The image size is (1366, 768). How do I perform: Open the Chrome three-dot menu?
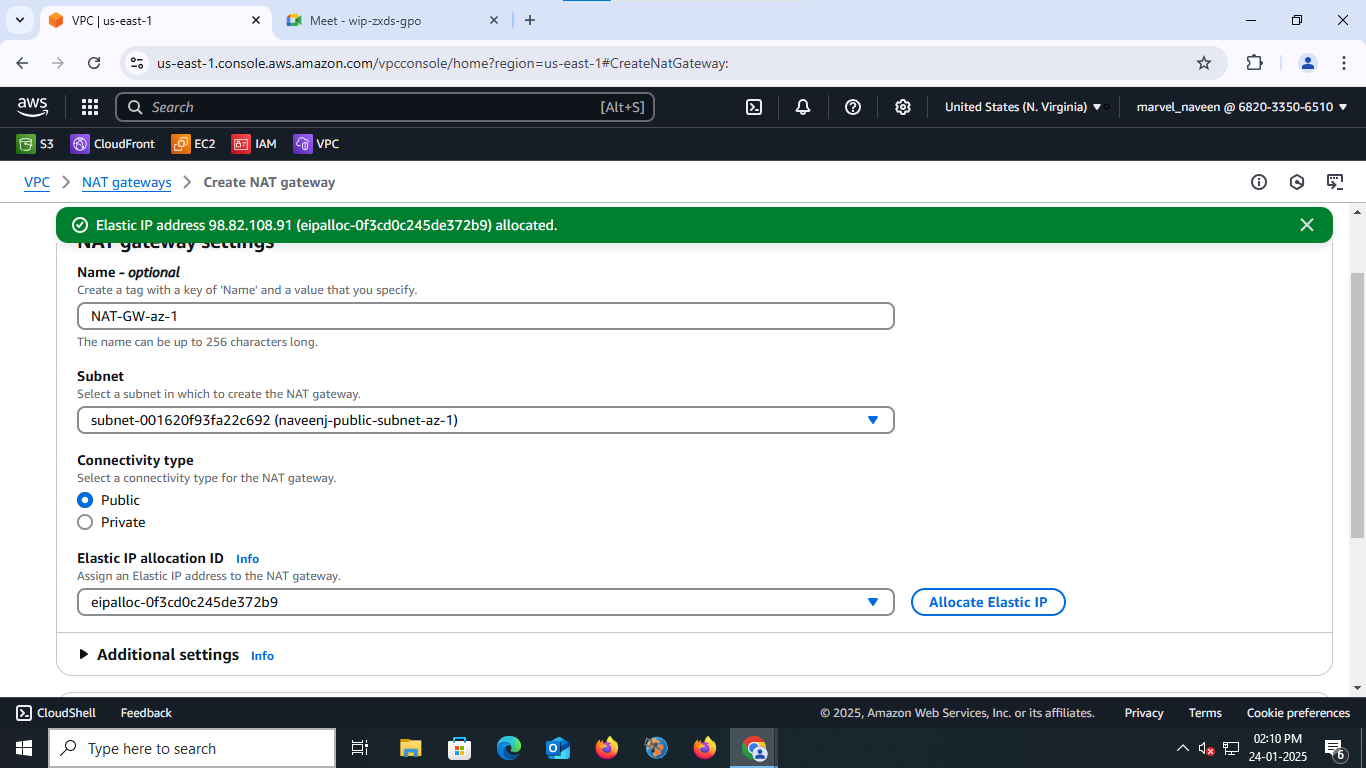[1343, 63]
